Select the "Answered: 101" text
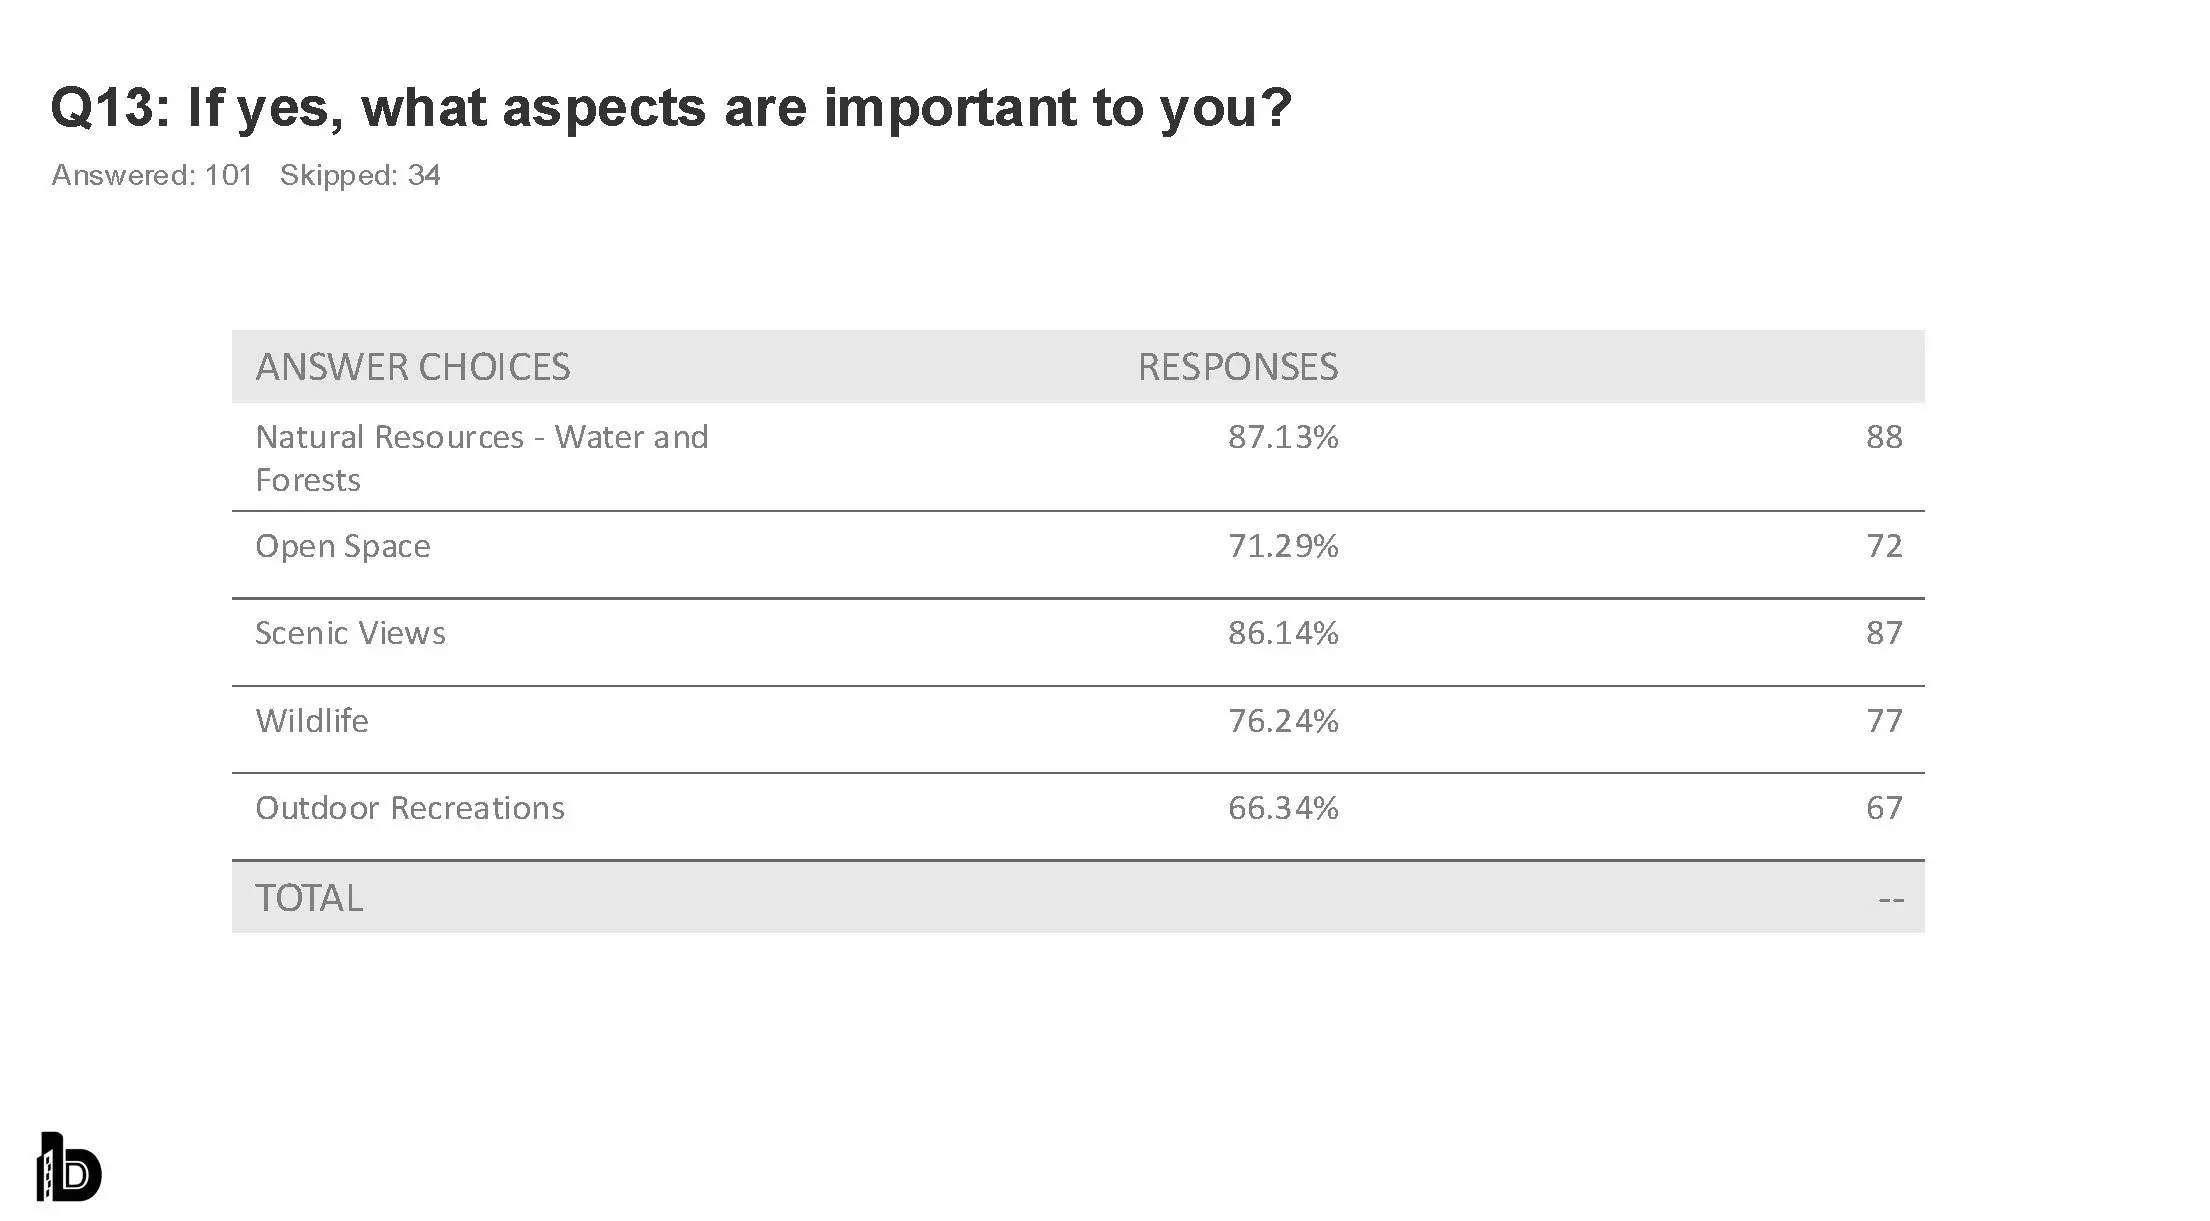2210x1221 pixels. point(152,176)
